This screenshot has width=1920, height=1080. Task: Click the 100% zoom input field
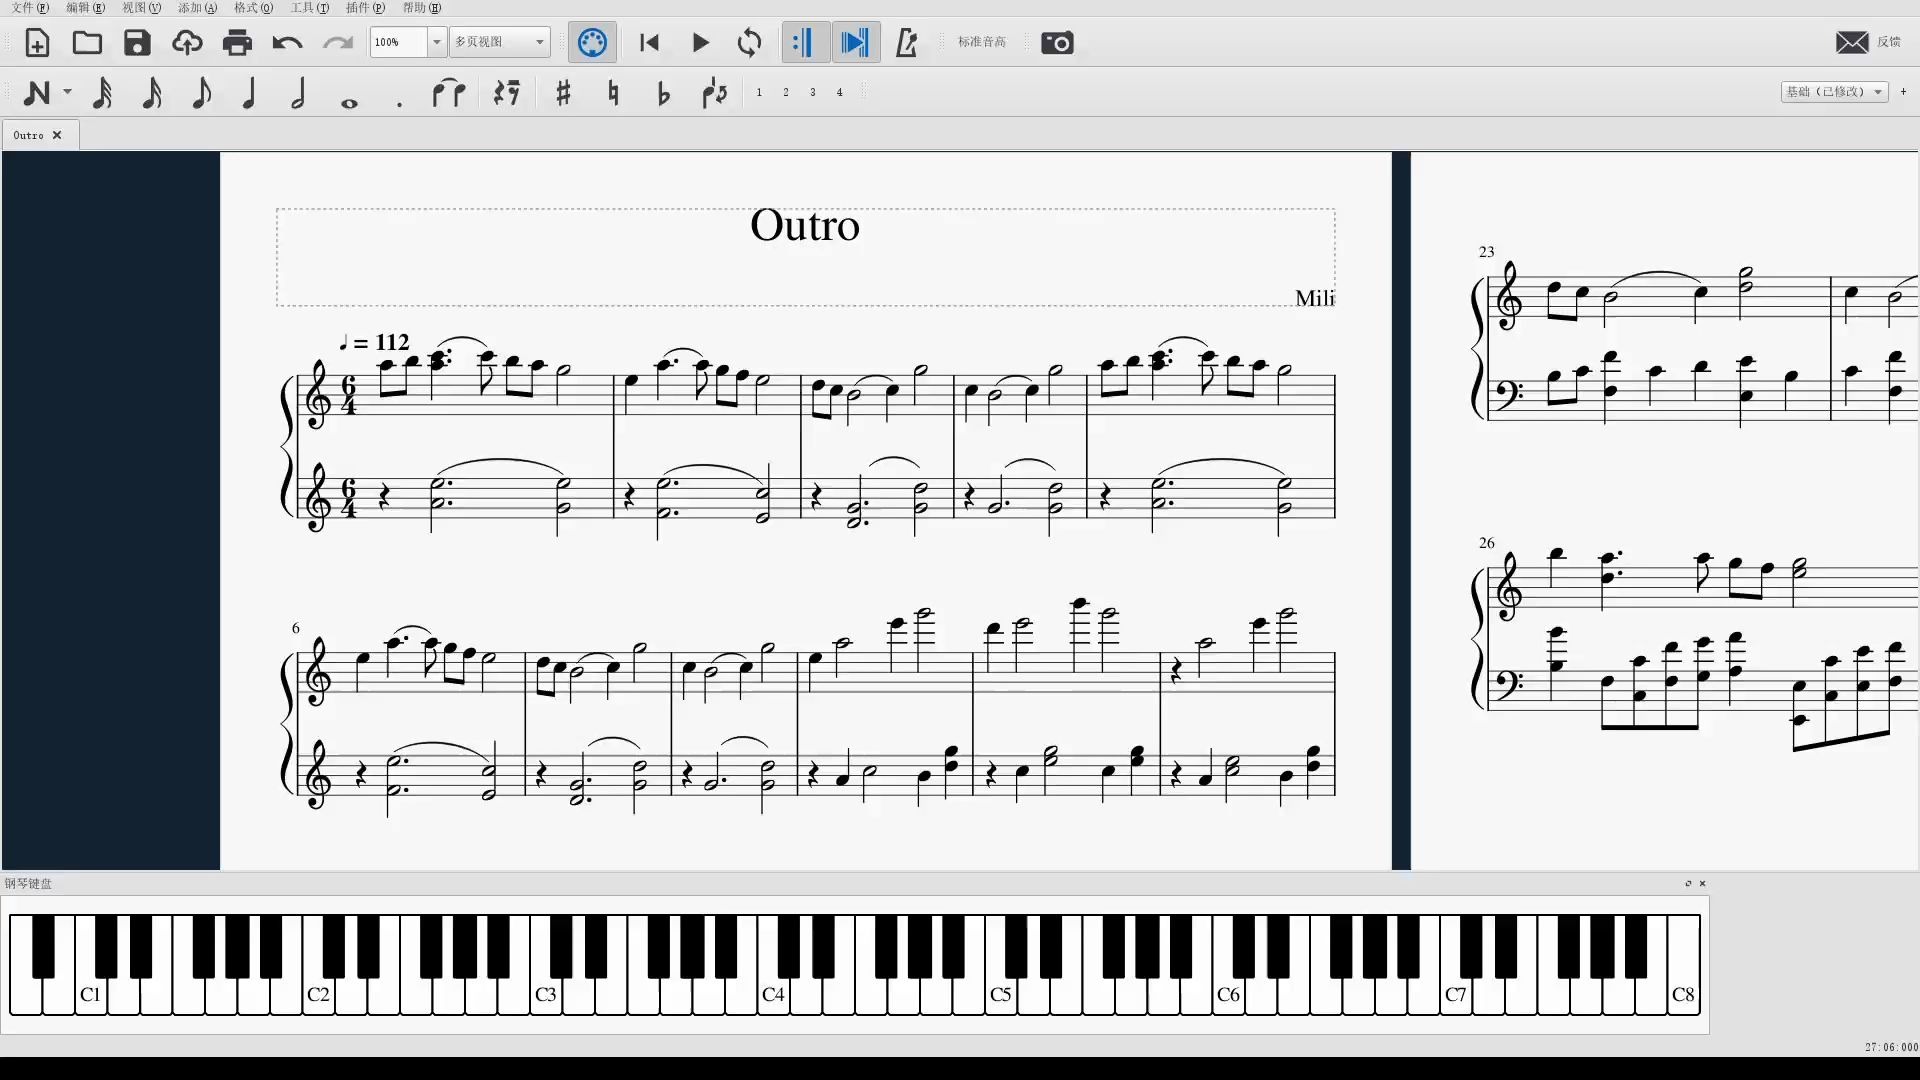tap(399, 42)
